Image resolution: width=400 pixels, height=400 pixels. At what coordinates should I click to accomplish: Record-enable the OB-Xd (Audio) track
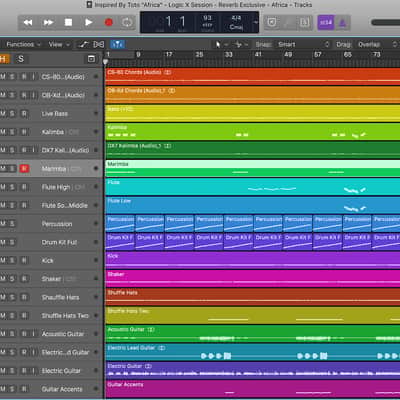[x=24, y=95]
